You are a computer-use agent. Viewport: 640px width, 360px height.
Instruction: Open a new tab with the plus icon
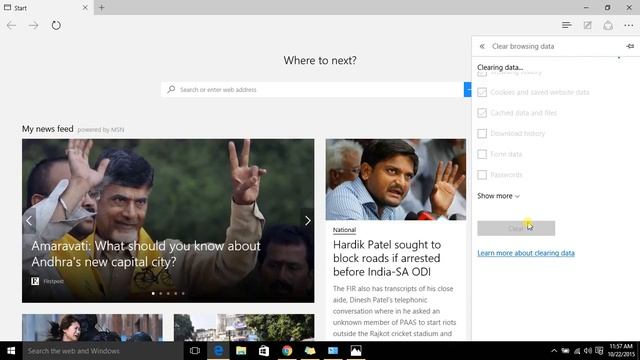pos(102,7)
